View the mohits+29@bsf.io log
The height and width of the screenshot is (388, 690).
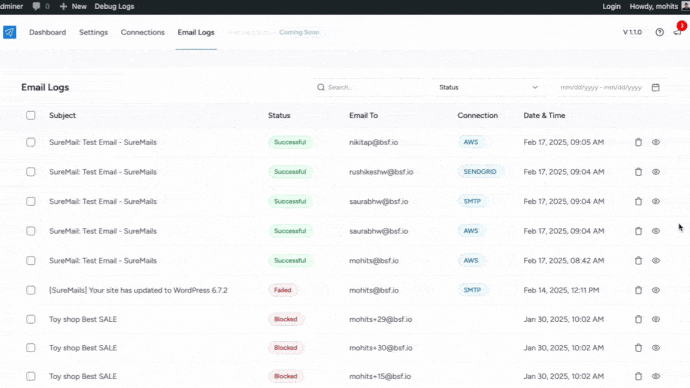click(x=656, y=319)
